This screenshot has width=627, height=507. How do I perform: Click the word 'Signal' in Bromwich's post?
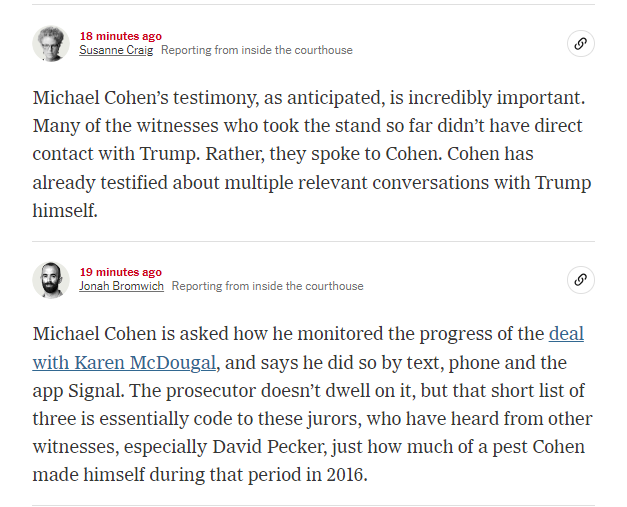point(94,391)
